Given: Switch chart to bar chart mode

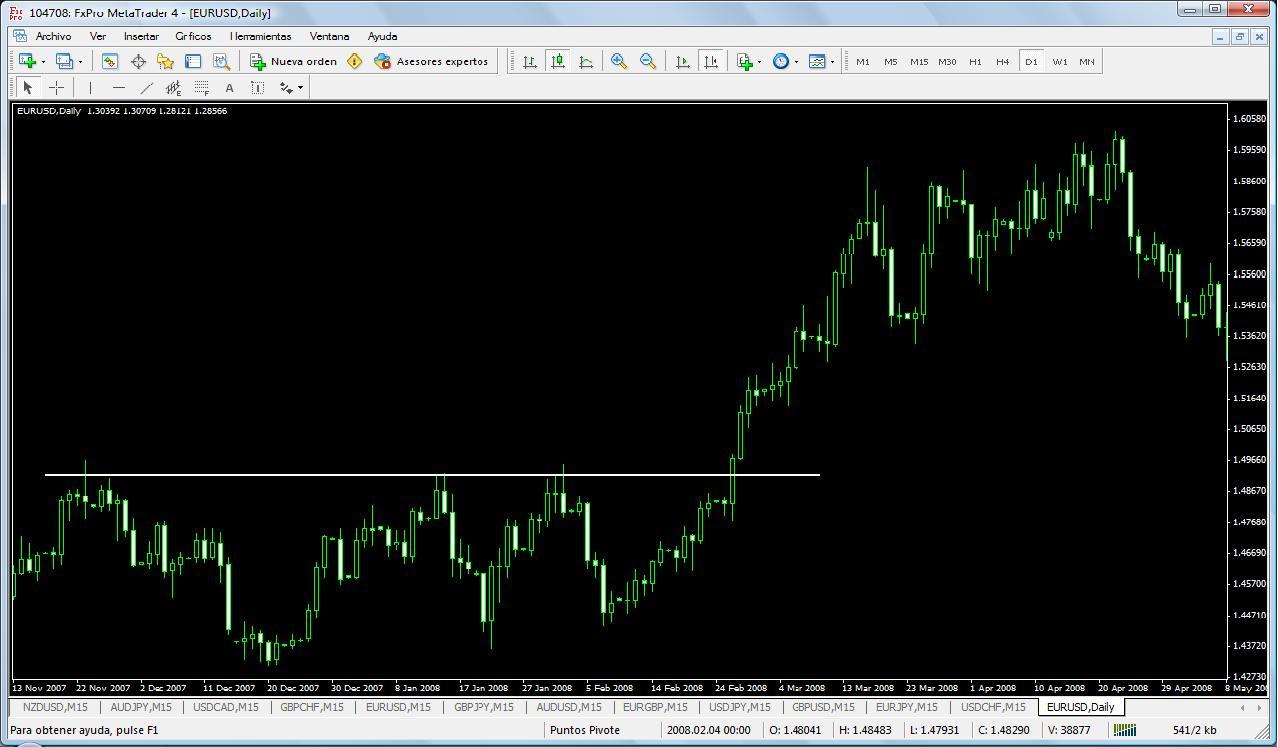Looking at the screenshot, I should pyautogui.click(x=530, y=61).
